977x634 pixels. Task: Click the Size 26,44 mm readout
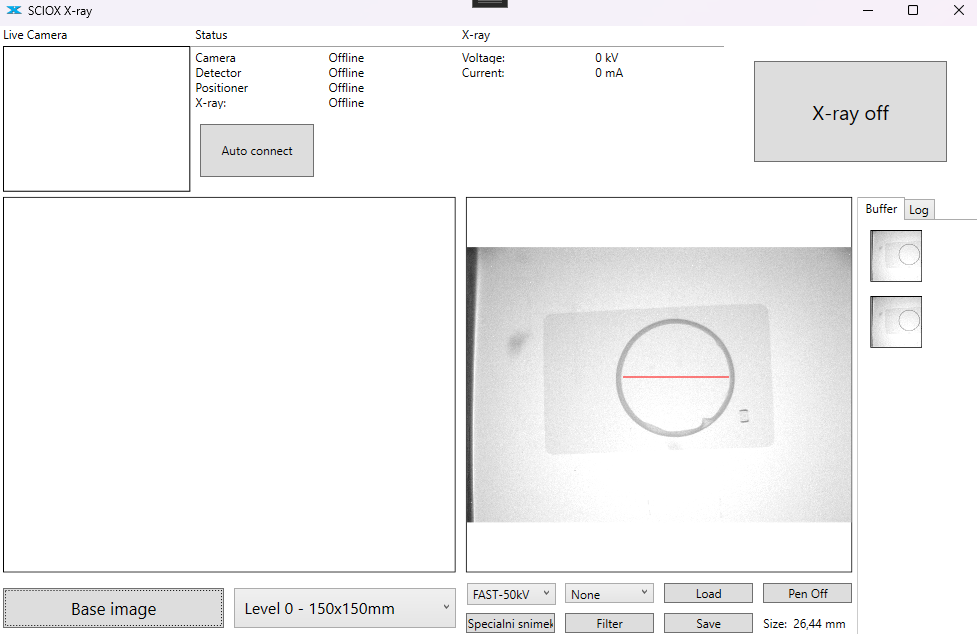pyautogui.click(x=804, y=623)
